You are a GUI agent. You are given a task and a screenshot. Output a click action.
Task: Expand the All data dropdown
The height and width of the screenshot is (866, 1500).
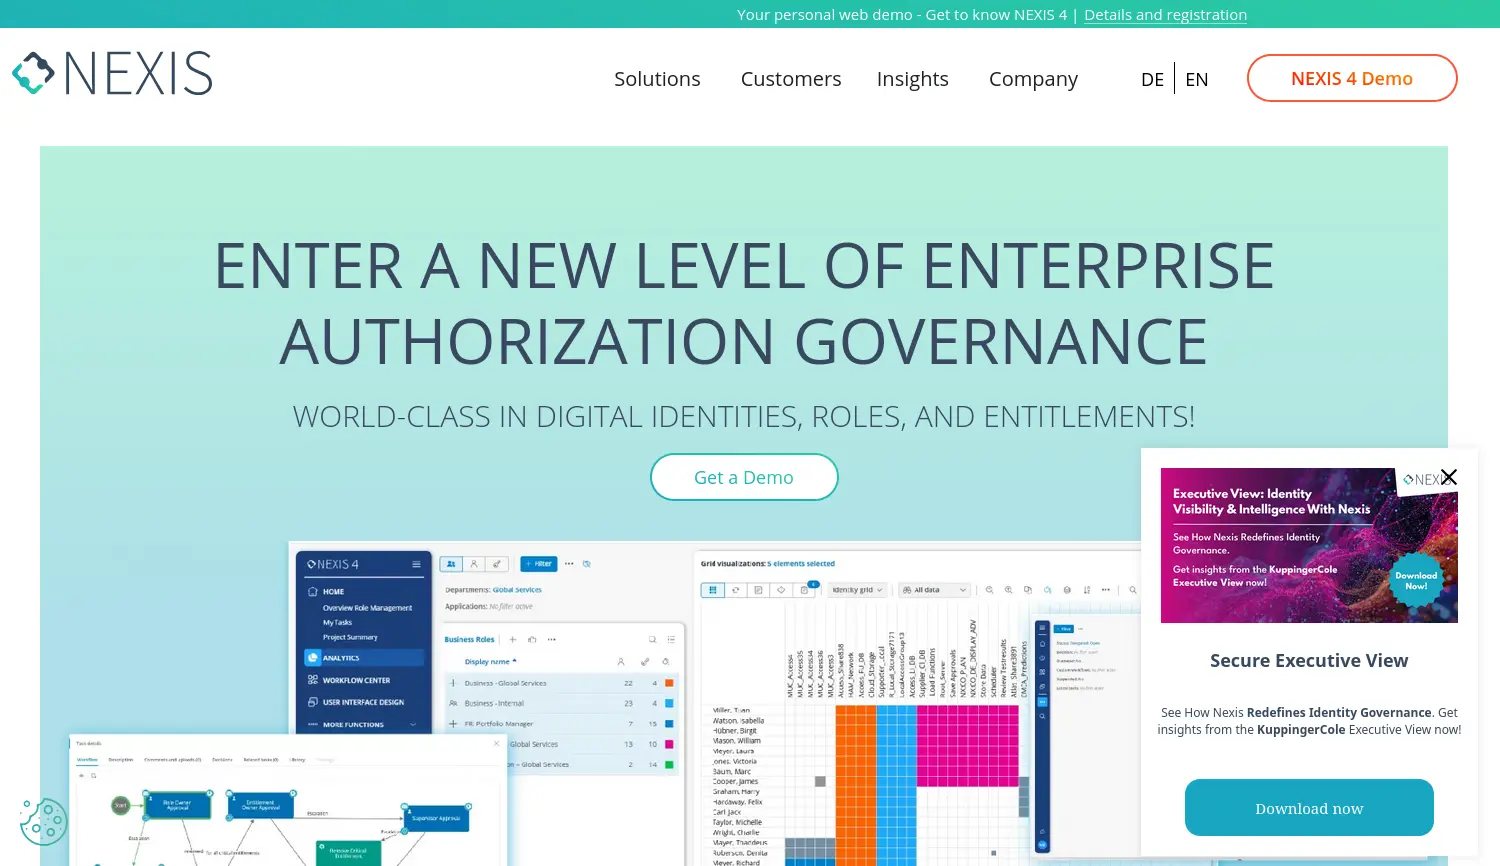coord(934,589)
